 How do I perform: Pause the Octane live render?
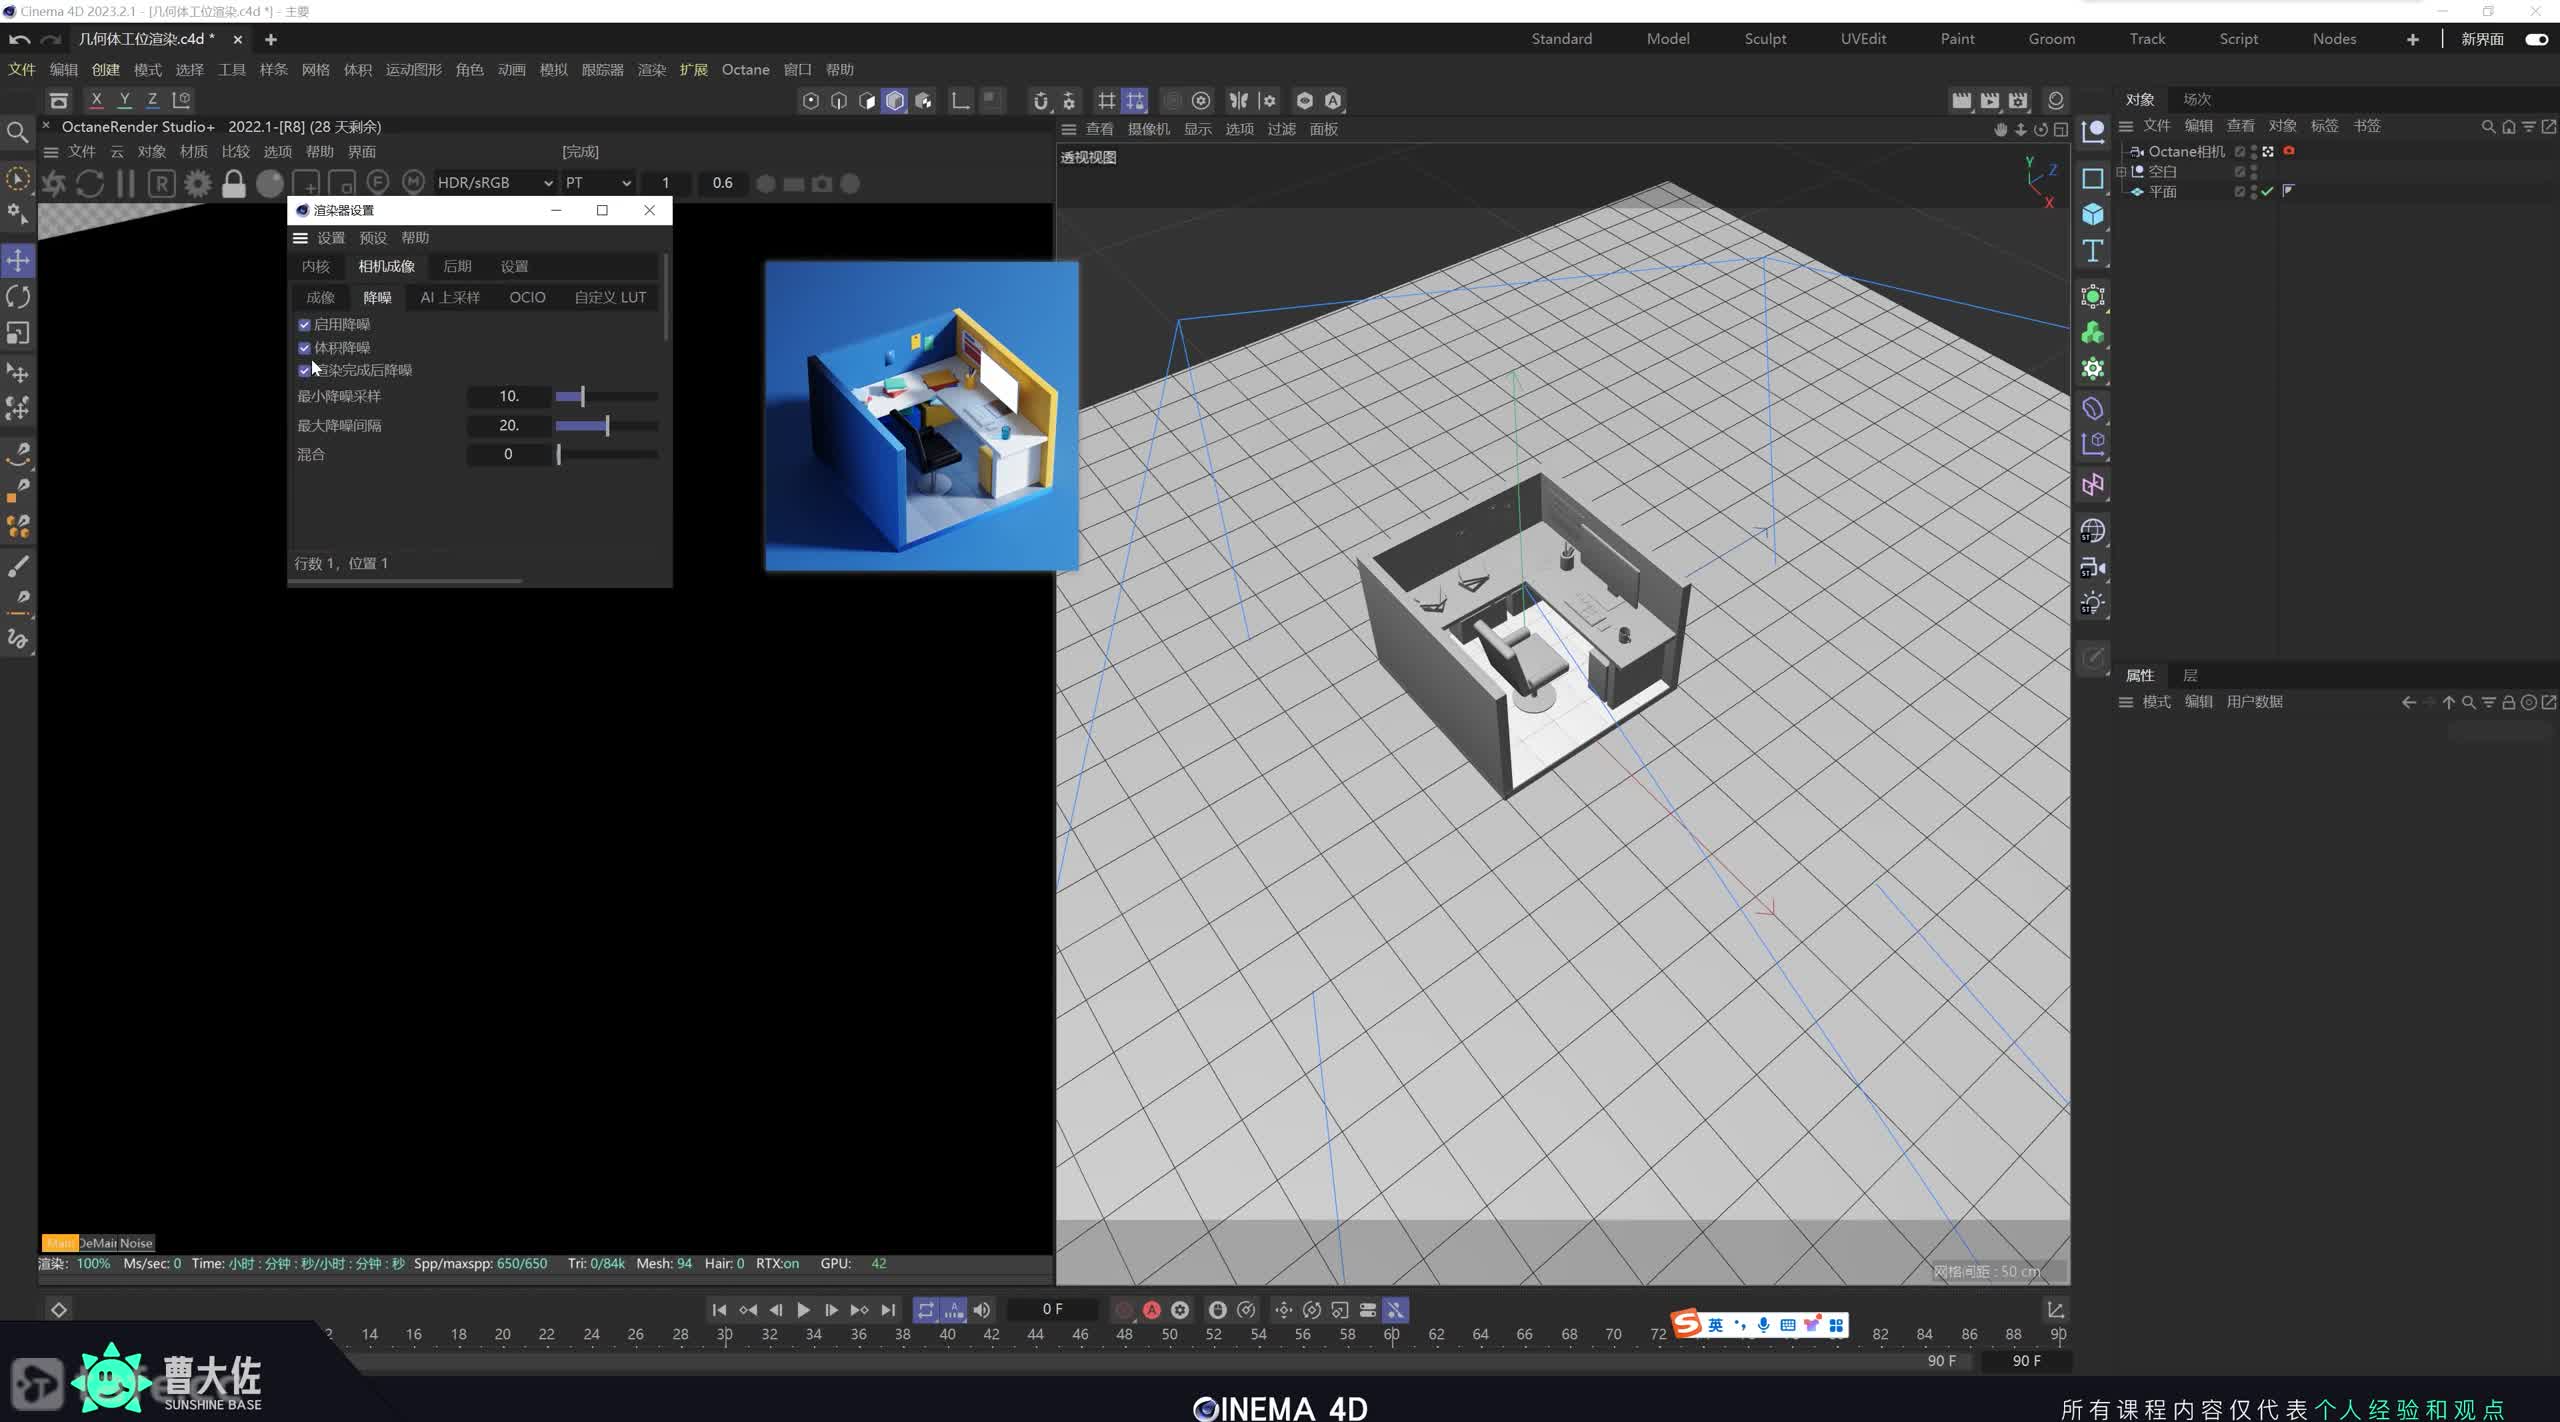[x=126, y=184]
